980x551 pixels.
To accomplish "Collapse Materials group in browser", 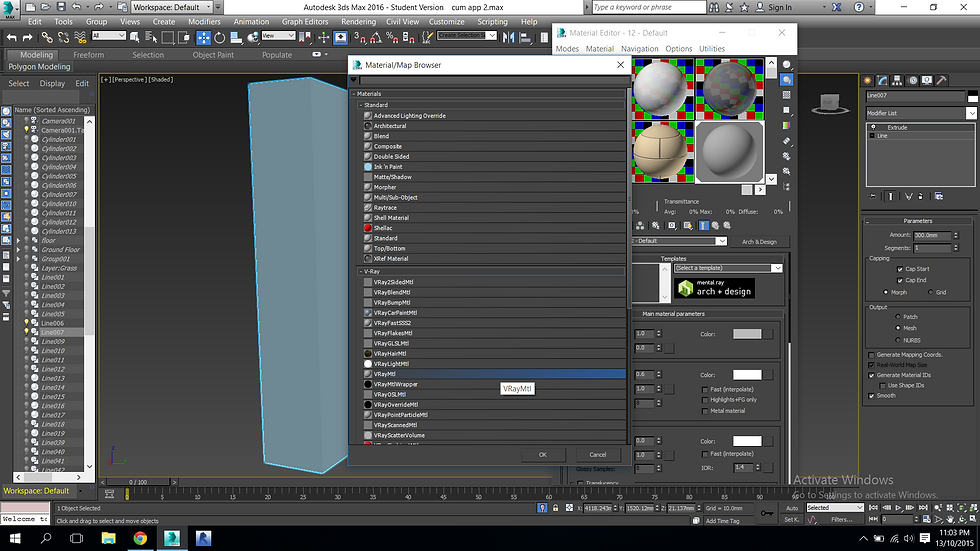I will point(353,94).
